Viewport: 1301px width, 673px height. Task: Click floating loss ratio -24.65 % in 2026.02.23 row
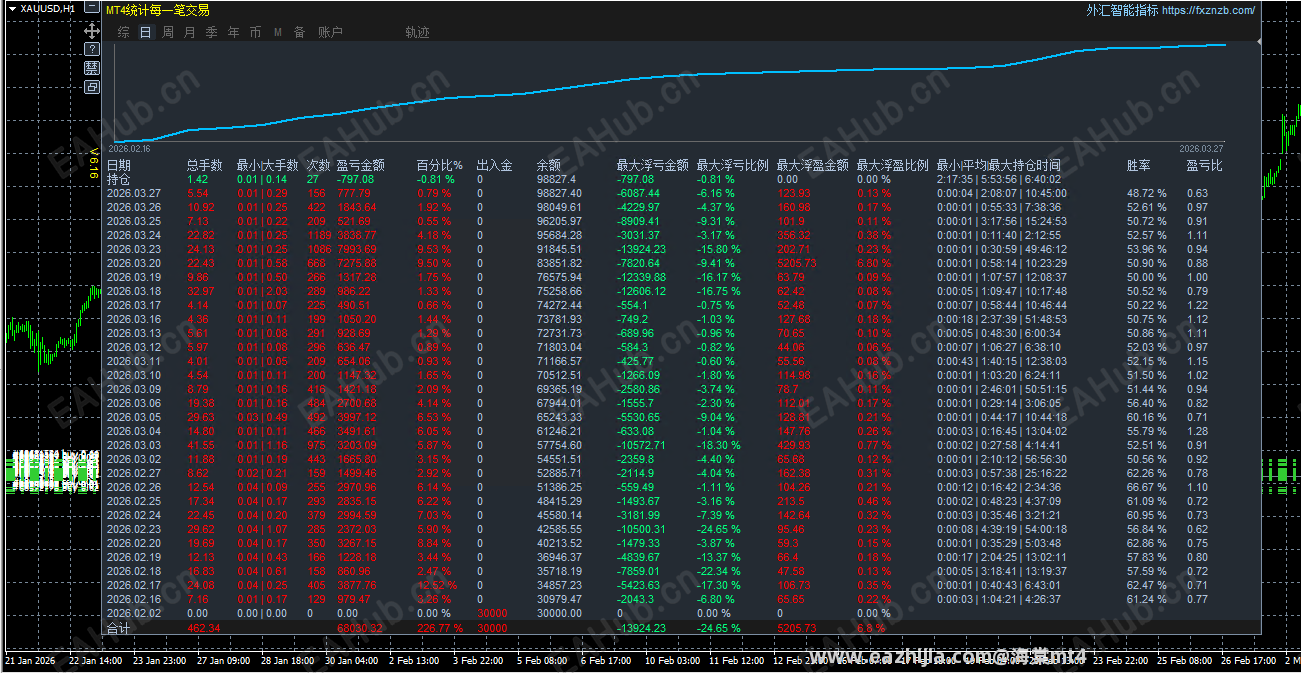click(x=719, y=529)
